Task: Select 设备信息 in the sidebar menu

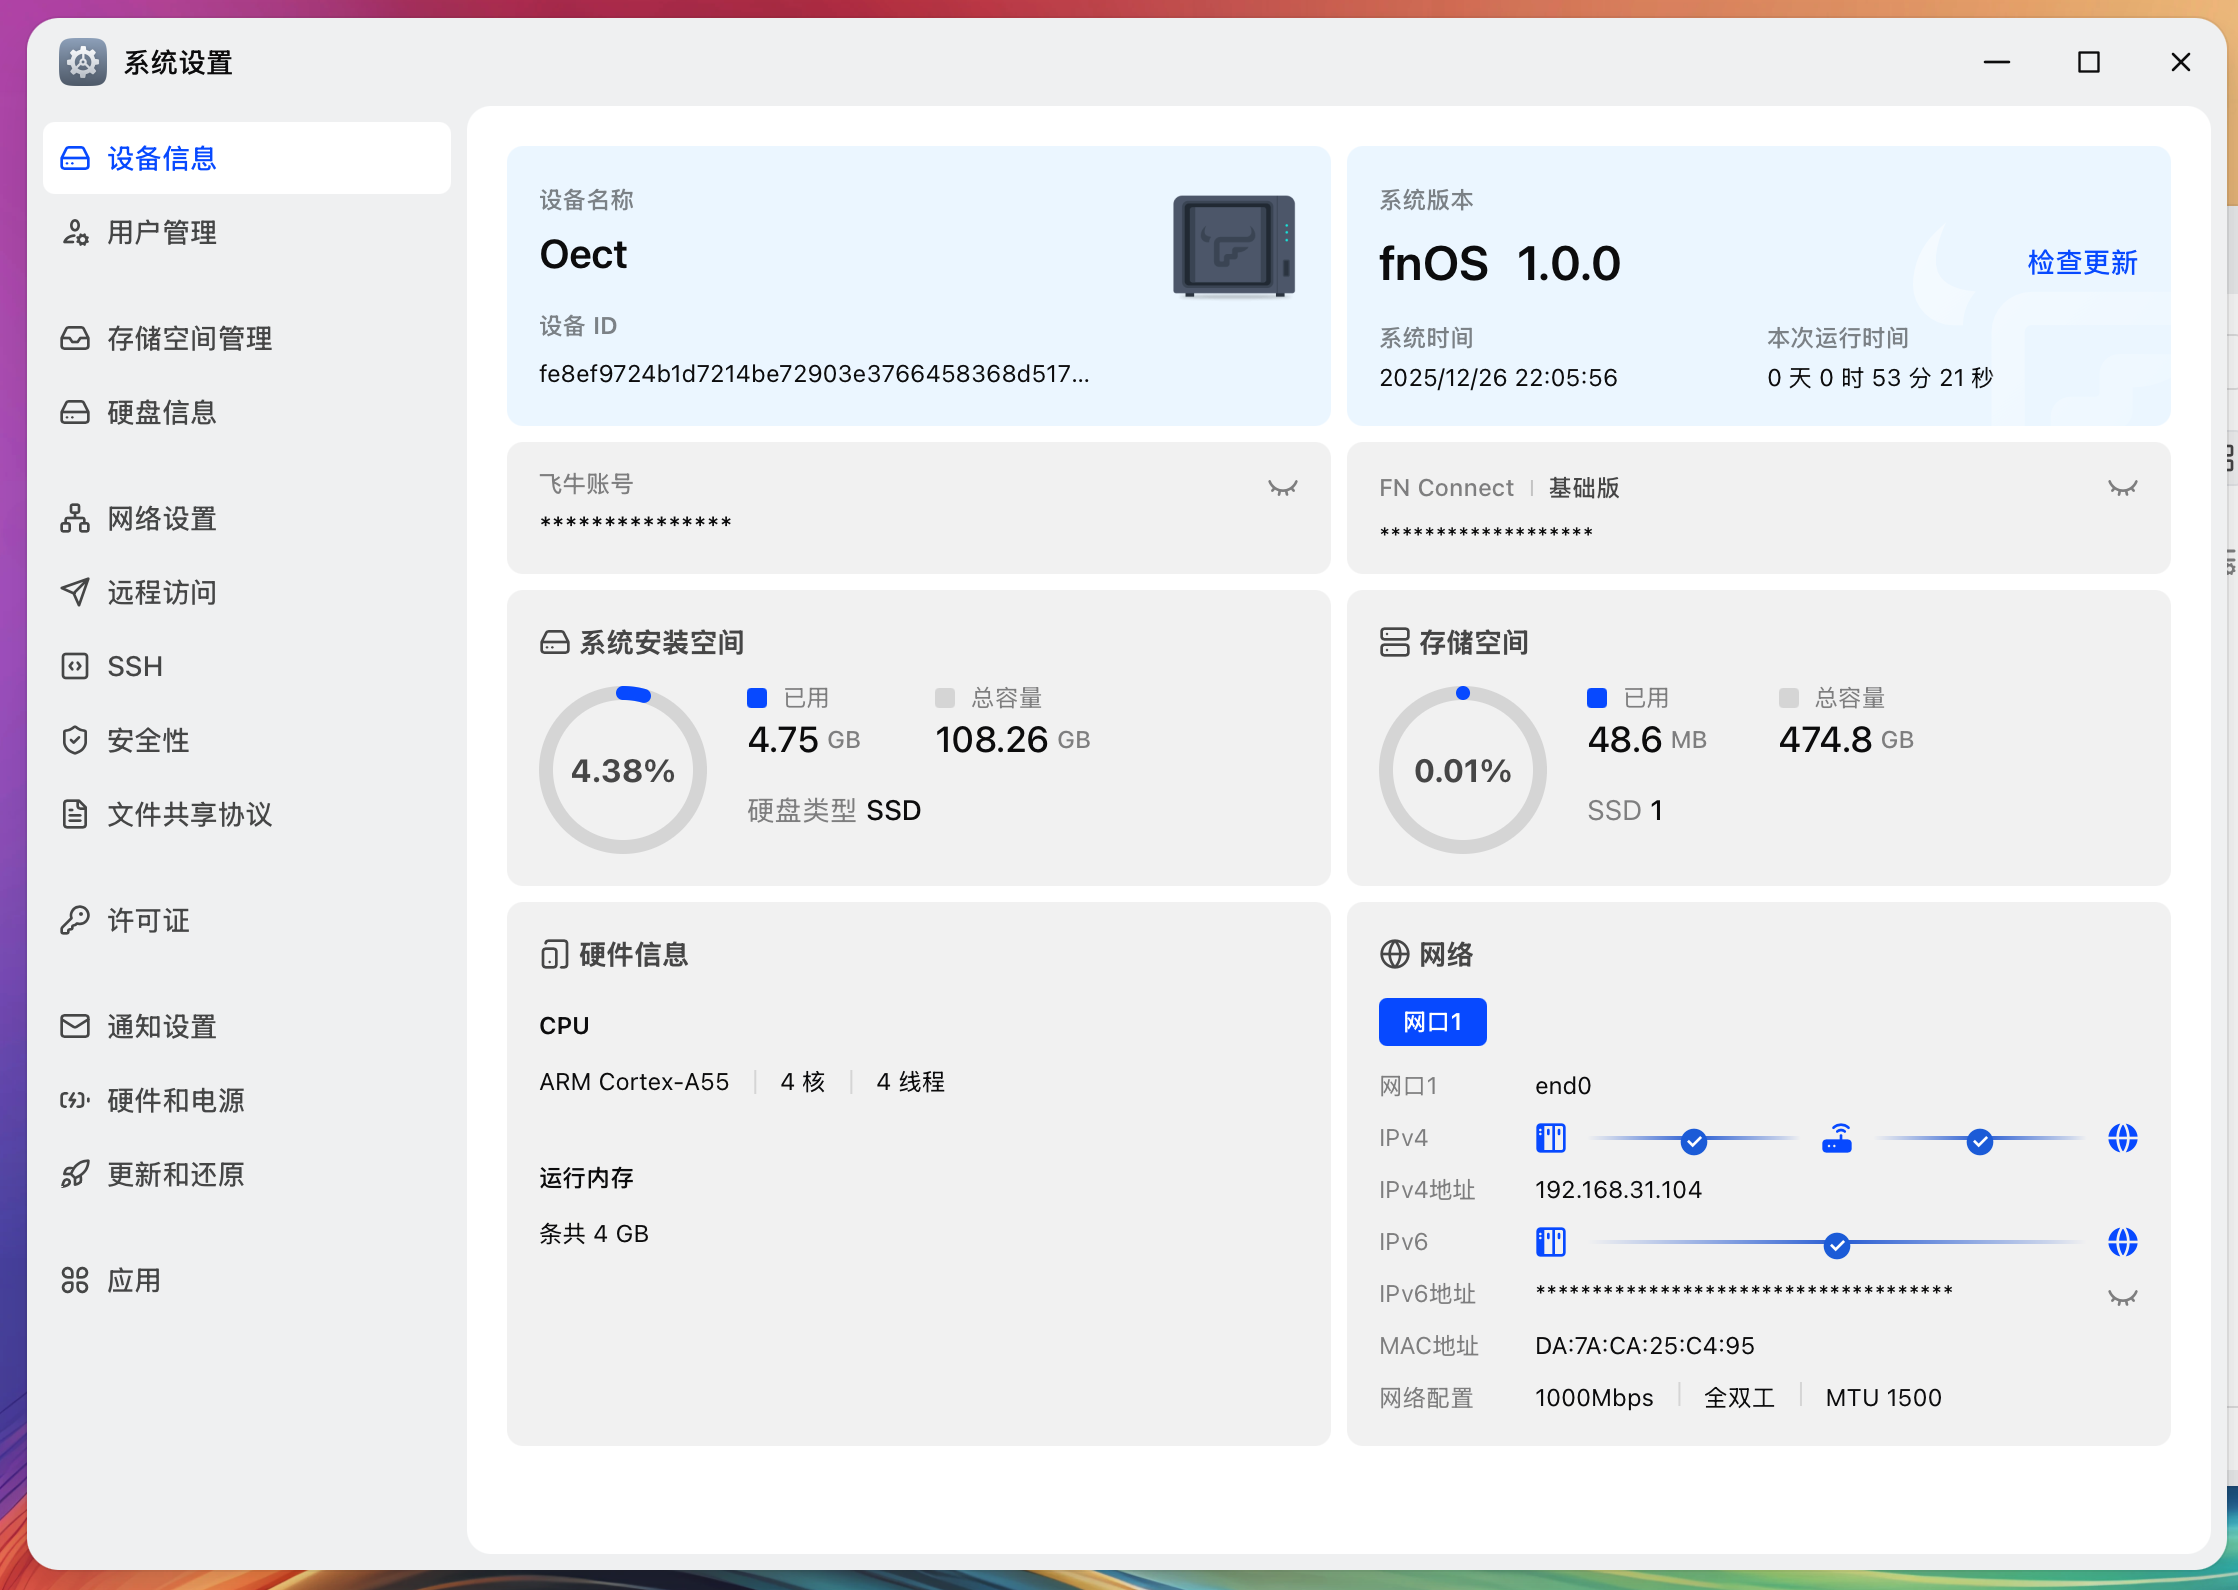Action: pos(161,158)
